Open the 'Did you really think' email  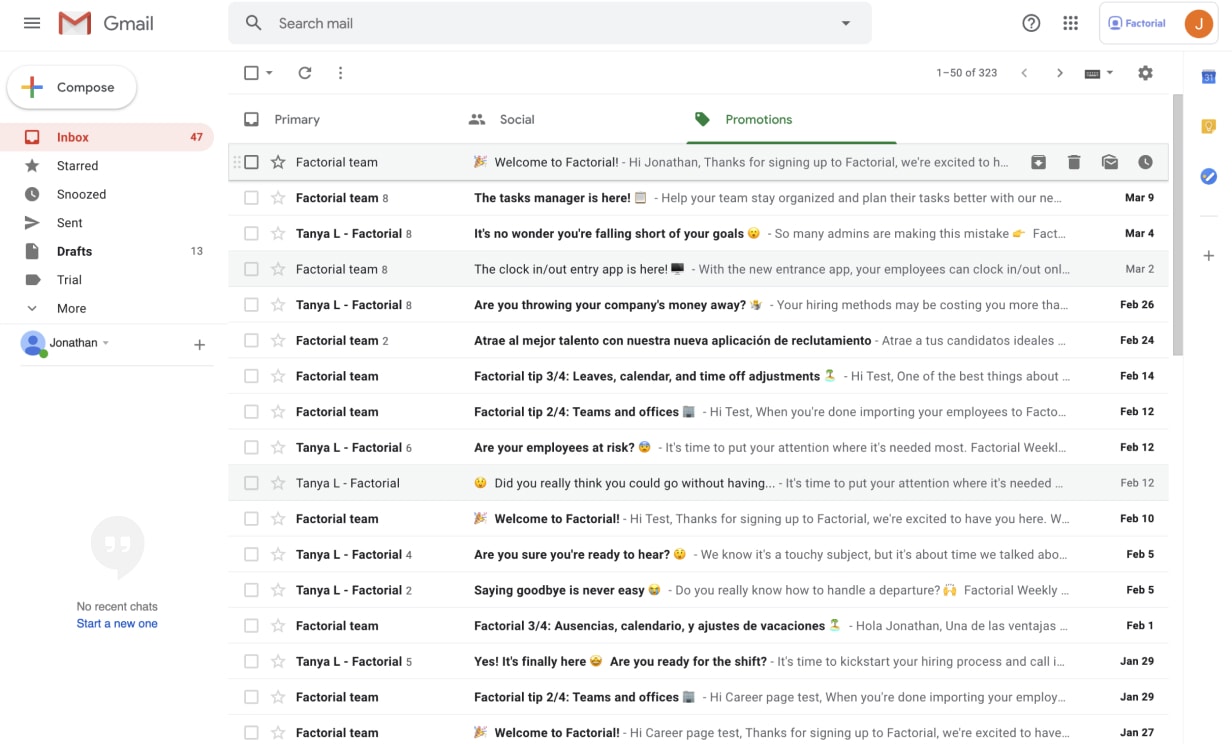pos(698,483)
